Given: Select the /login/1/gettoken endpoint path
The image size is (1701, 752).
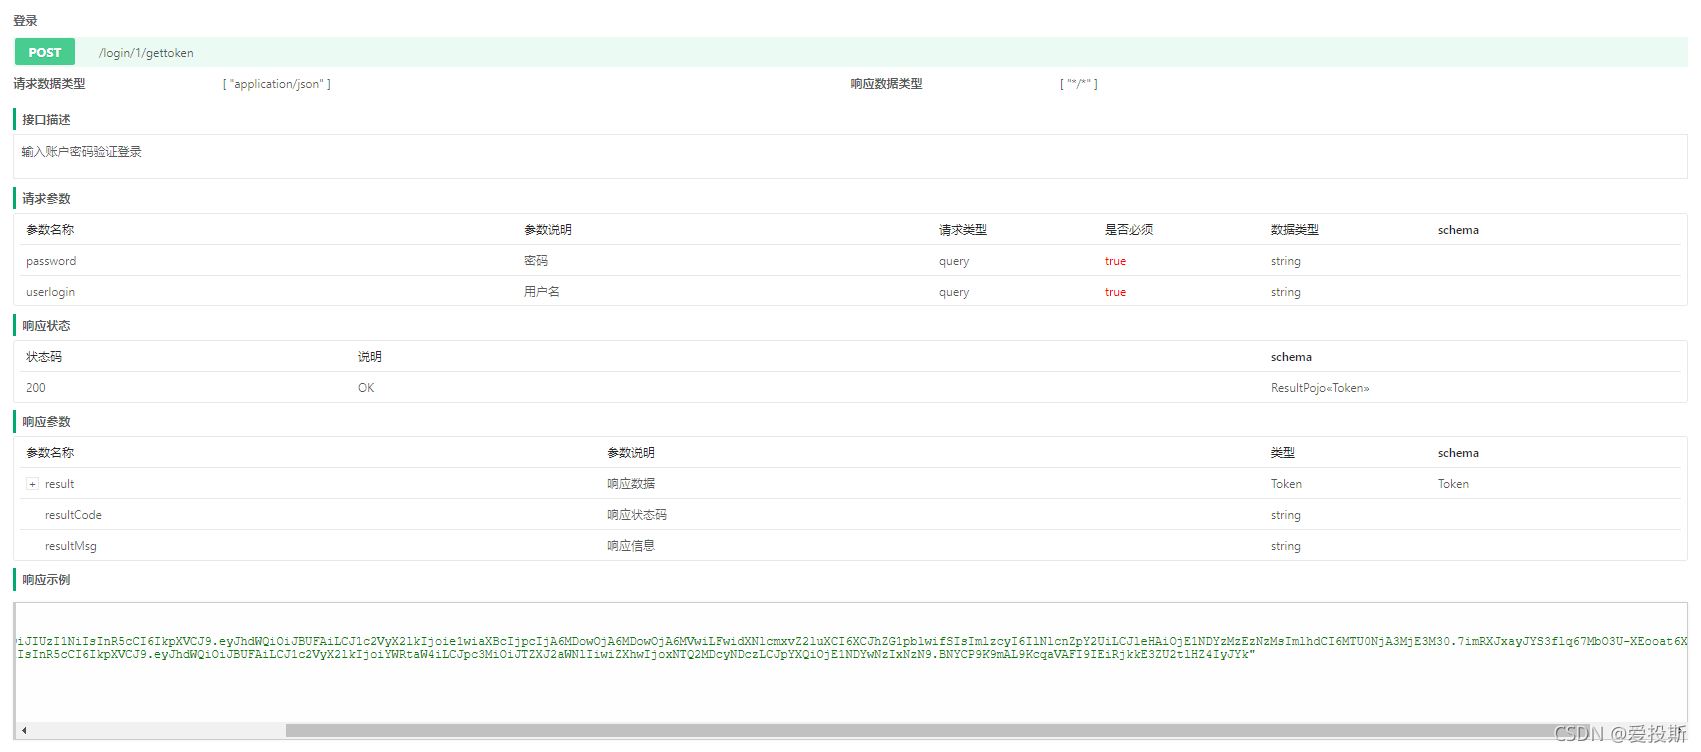Looking at the screenshot, I should [146, 53].
